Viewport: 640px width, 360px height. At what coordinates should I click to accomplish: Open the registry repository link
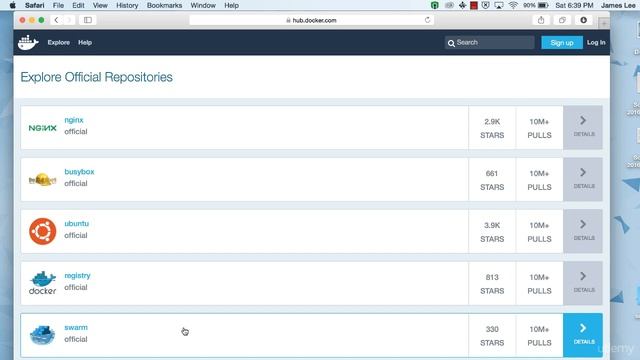[77, 276]
